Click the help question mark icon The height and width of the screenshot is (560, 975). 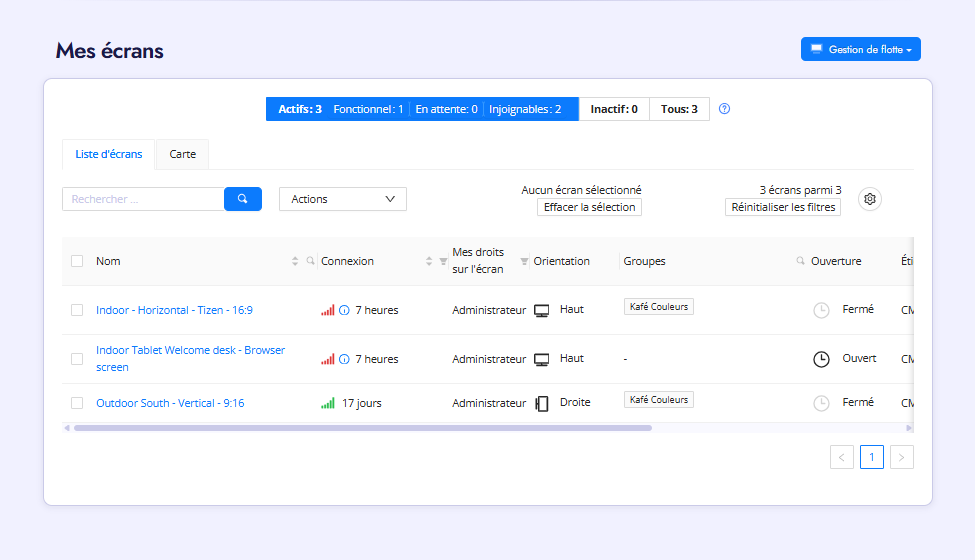(x=725, y=109)
